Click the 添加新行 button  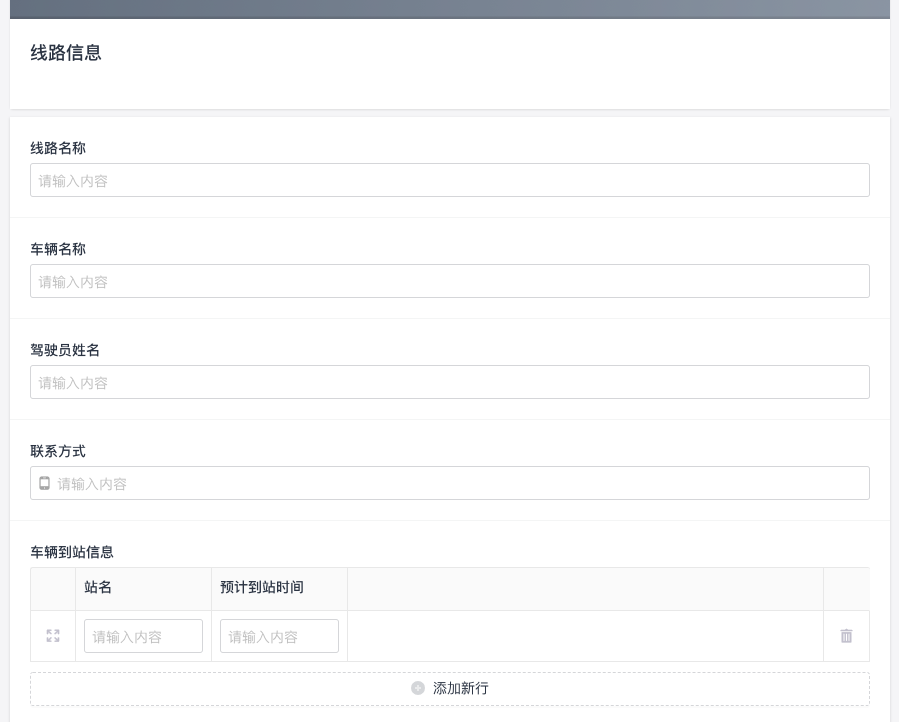(450, 689)
